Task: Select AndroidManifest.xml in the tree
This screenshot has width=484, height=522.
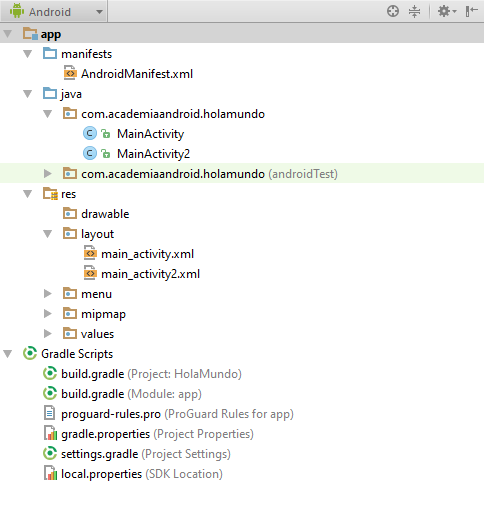Action: point(137,74)
